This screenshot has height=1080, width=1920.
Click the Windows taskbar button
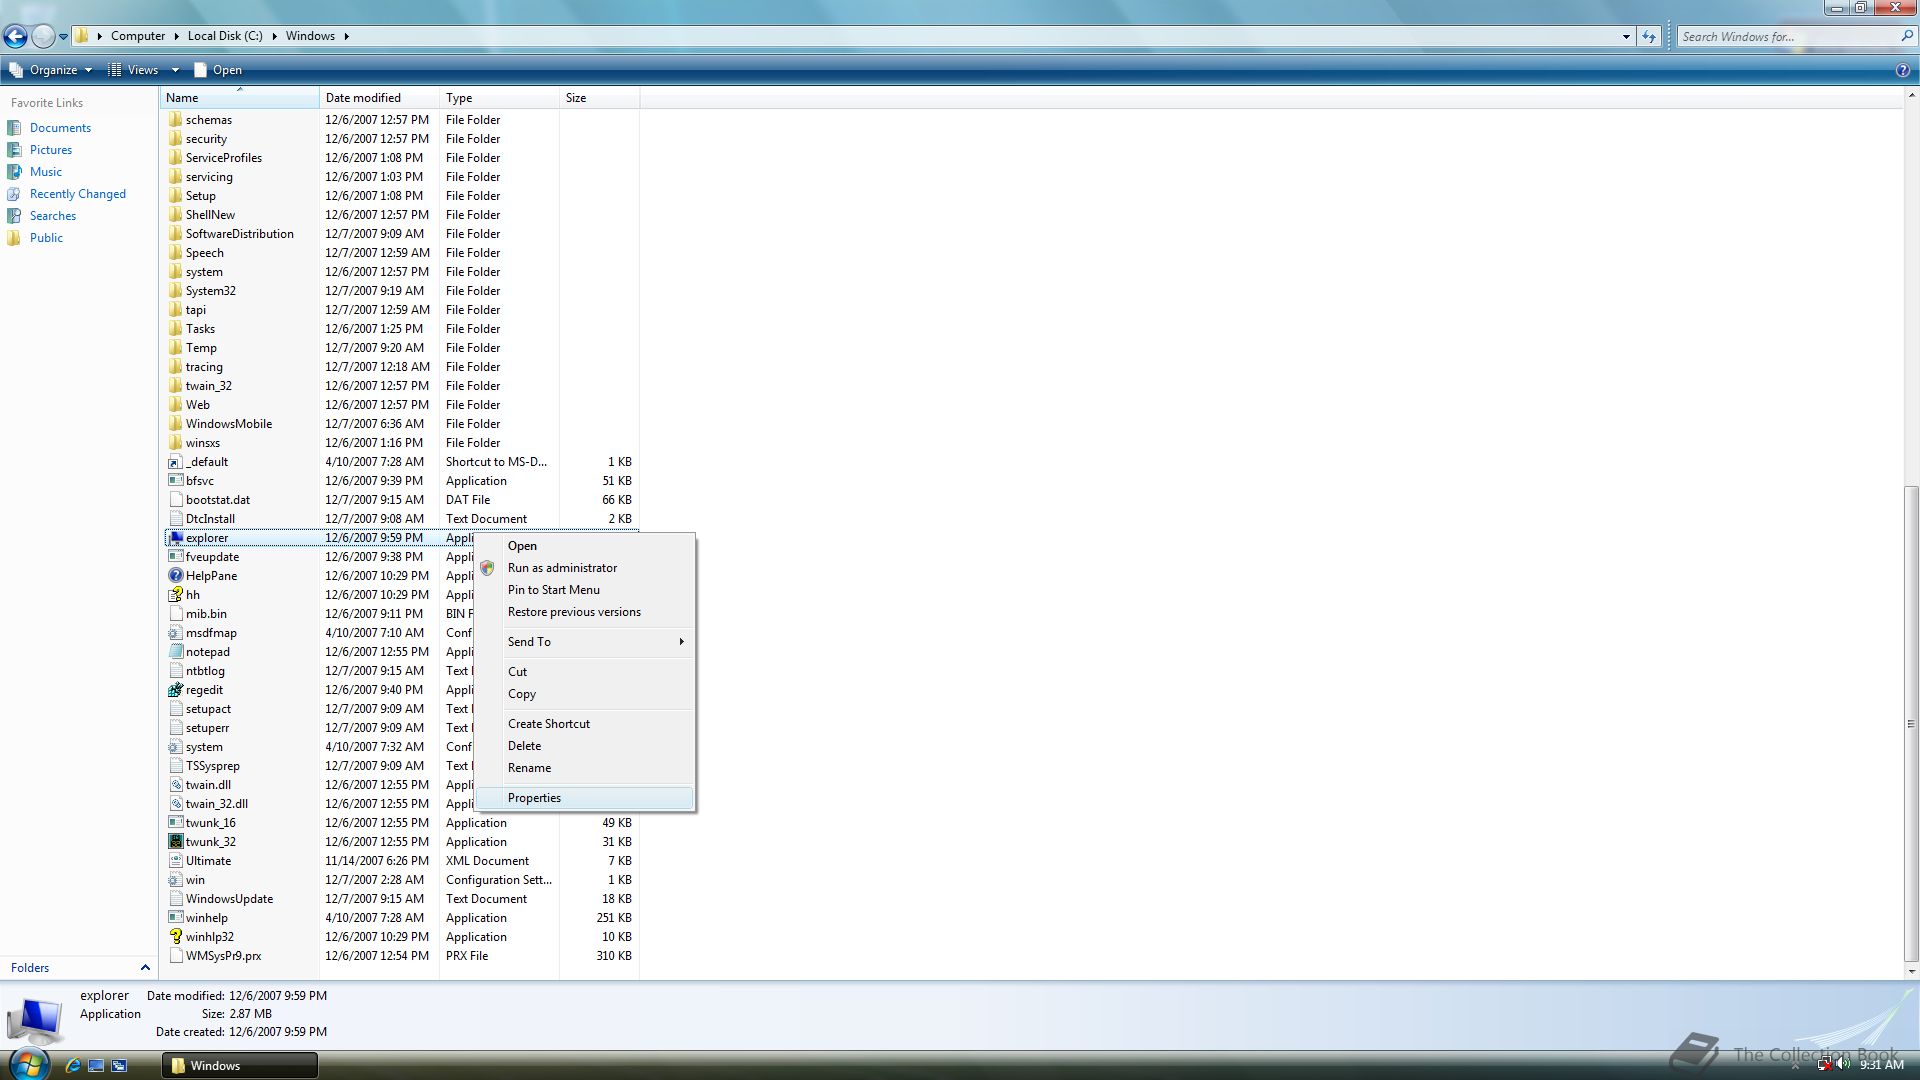(x=239, y=1066)
